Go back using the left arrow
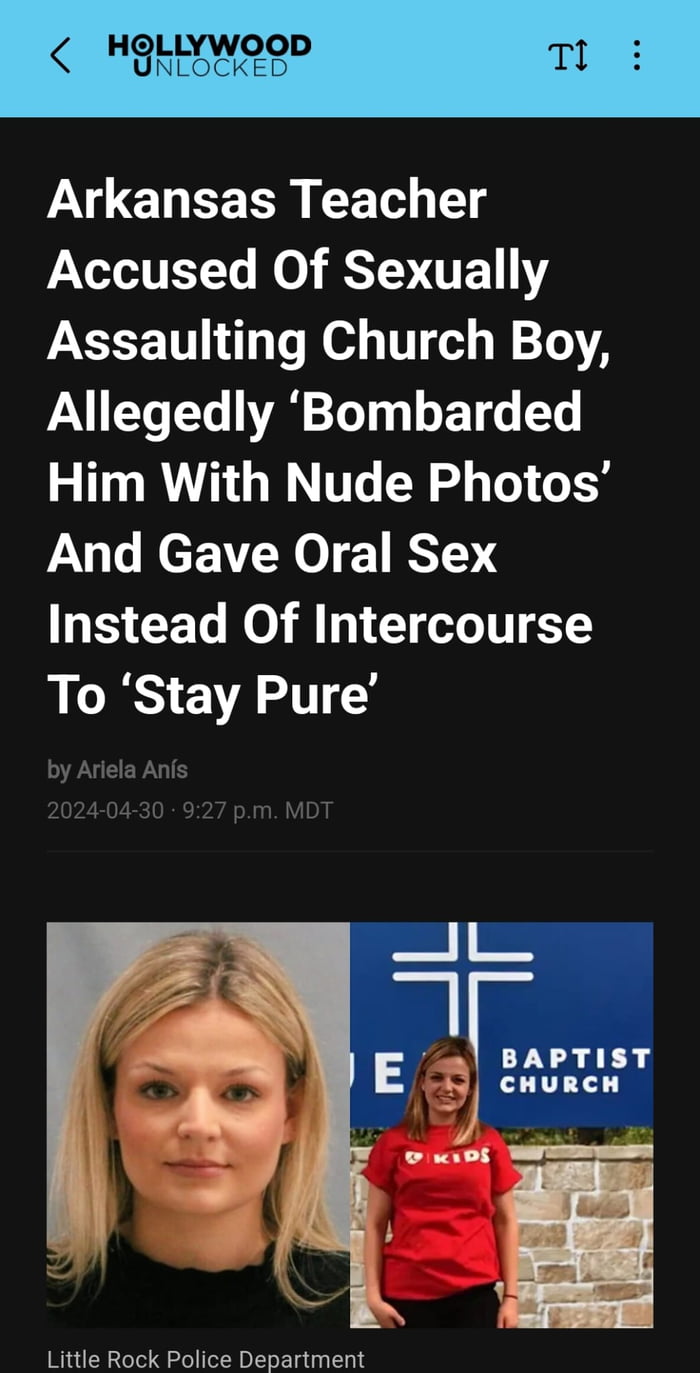The height and width of the screenshot is (1373, 700). point(60,56)
